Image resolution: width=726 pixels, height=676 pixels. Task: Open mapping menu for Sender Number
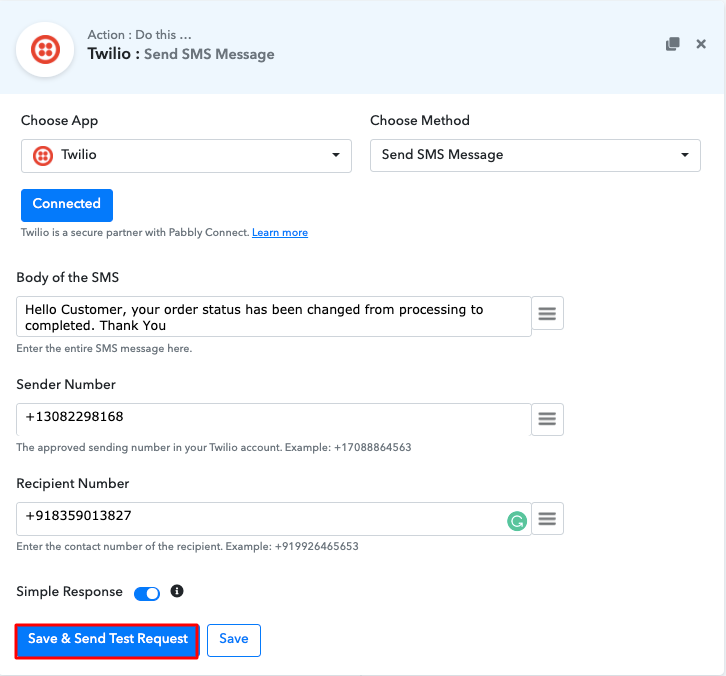click(x=547, y=419)
